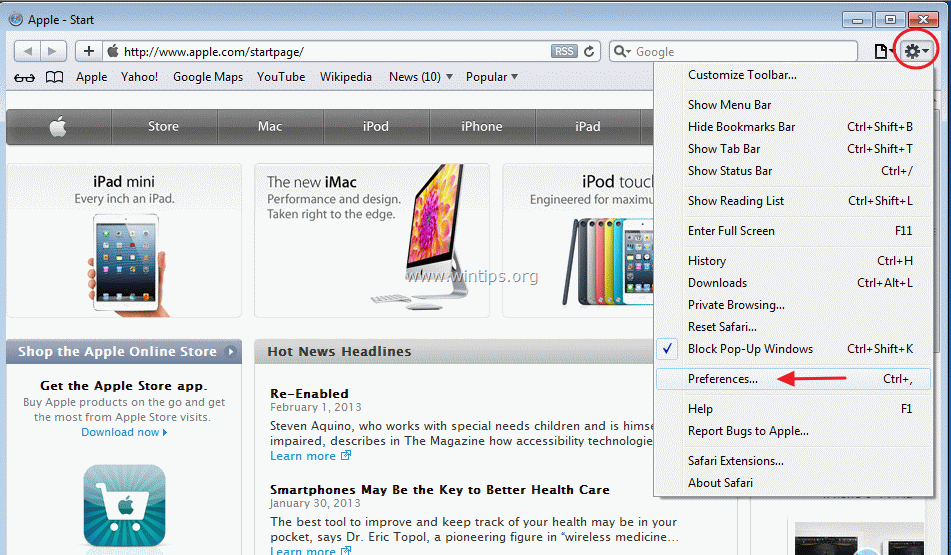
Task: Open the search engine magnifier dropdown
Action: (622, 52)
